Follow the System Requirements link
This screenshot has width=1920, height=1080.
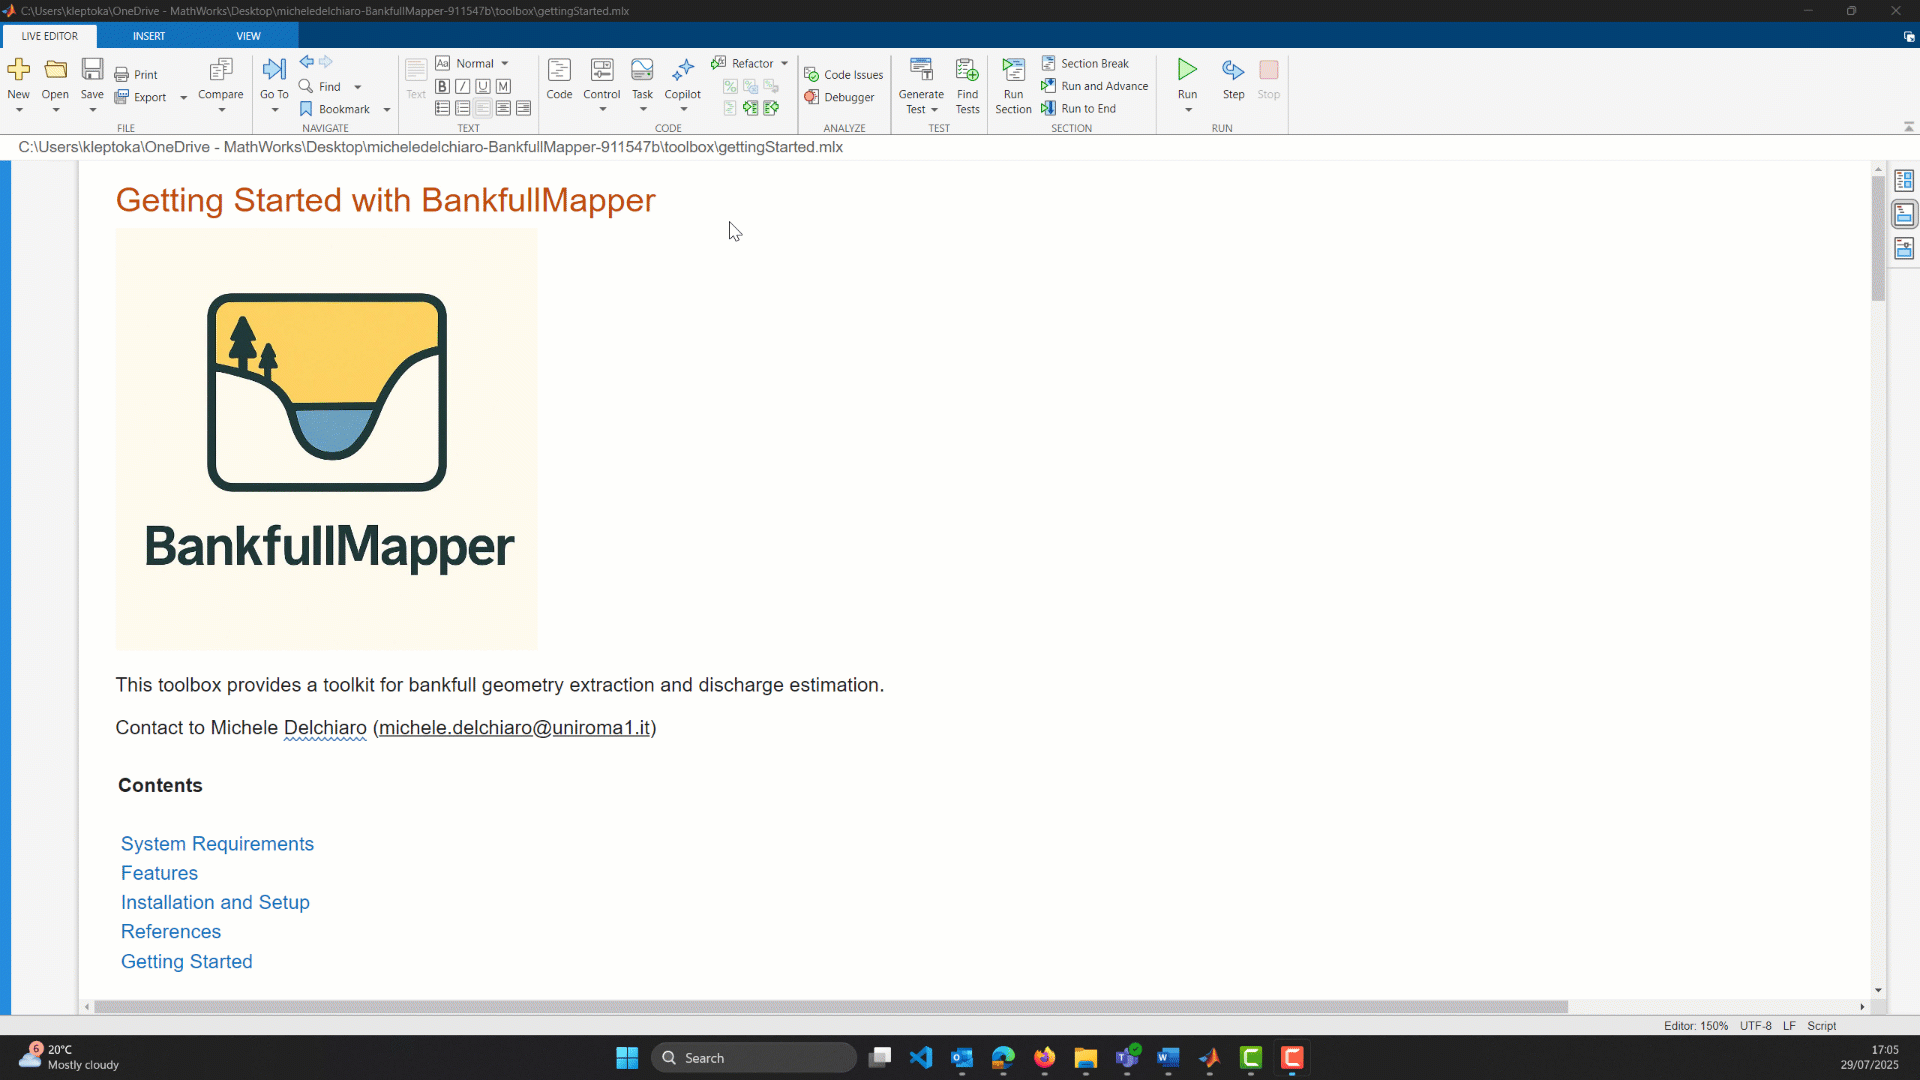pyautogui.click(x=217, y=844)
